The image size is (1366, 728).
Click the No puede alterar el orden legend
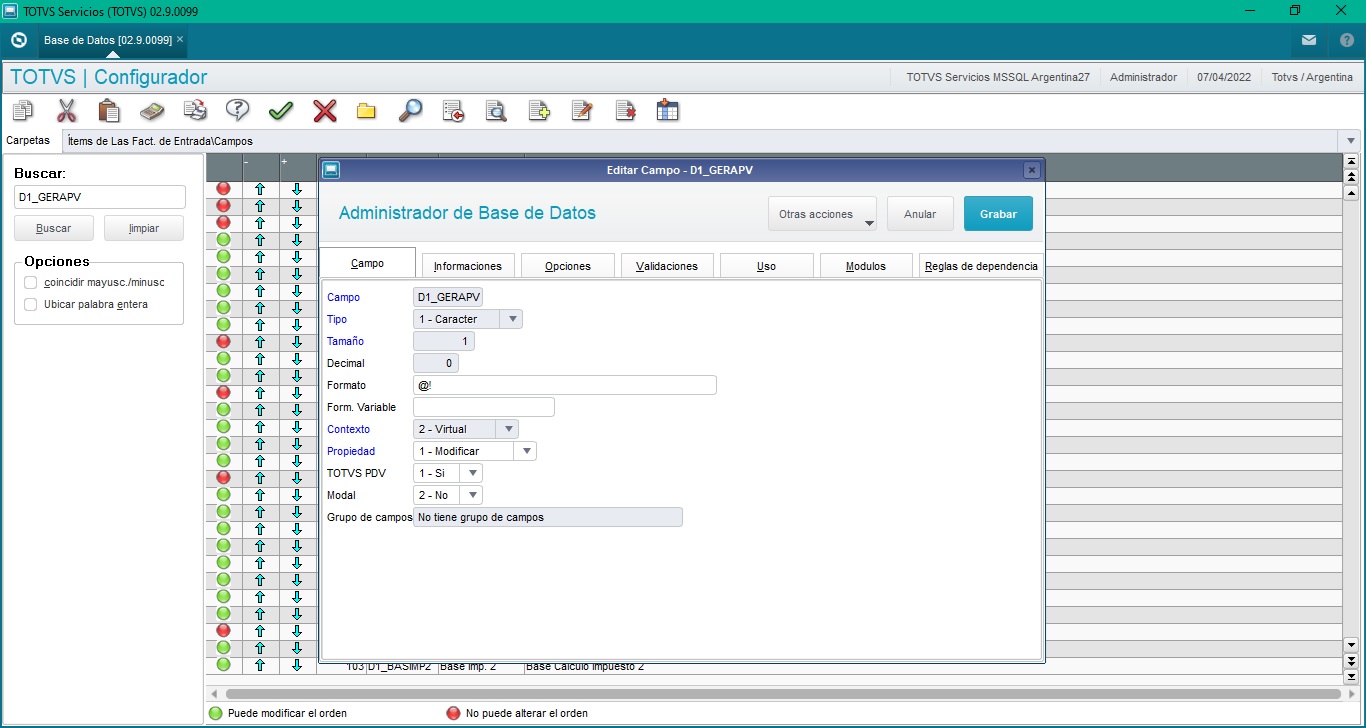517,713
